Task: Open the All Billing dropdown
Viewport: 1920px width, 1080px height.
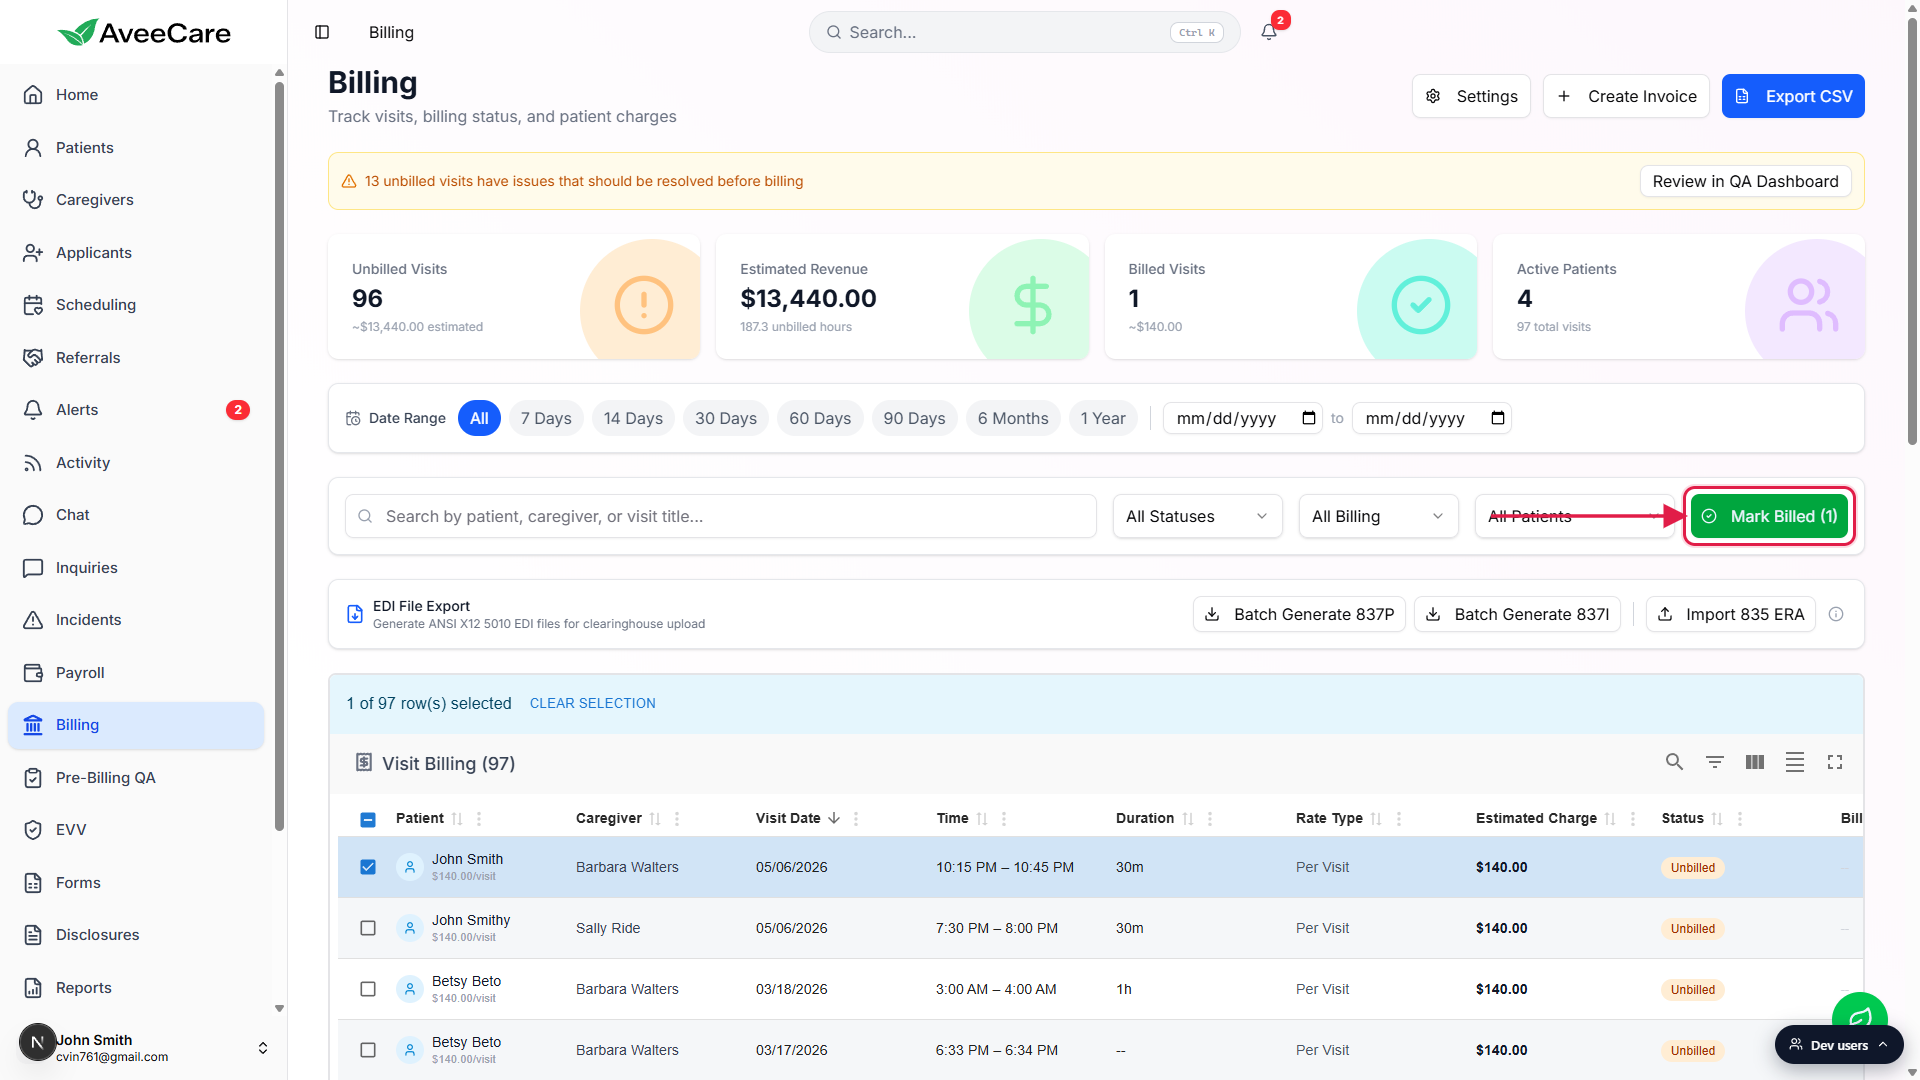Action: tap(1378, 516)
